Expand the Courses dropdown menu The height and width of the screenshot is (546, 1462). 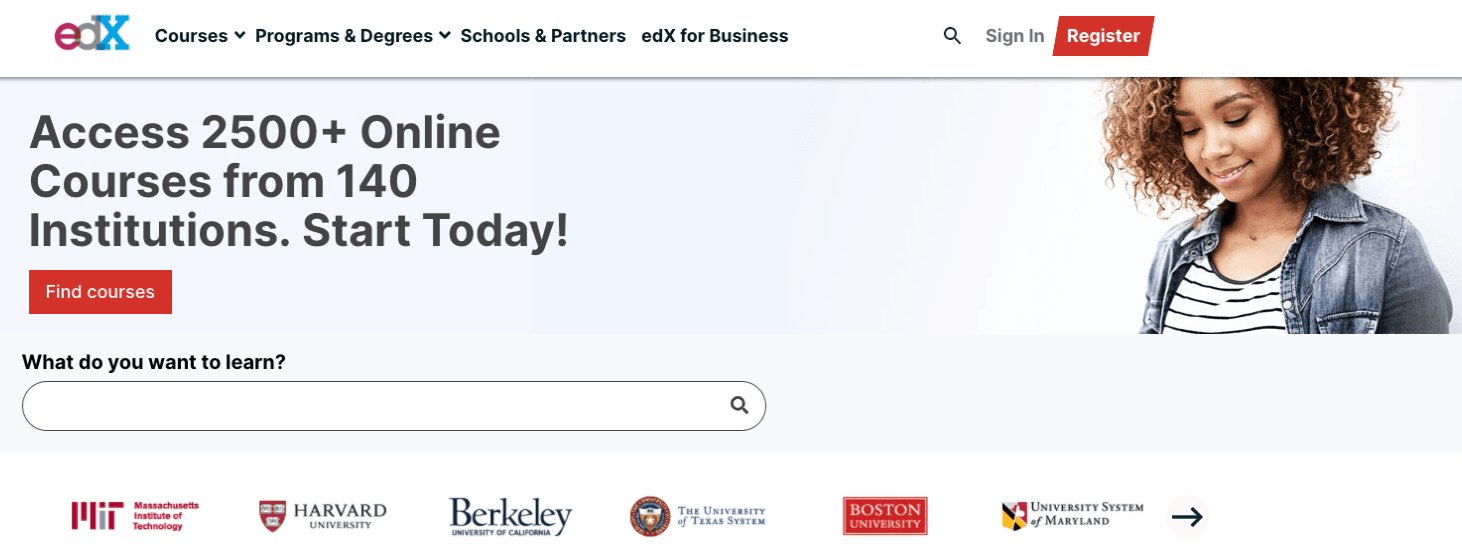tap(200, 36)
